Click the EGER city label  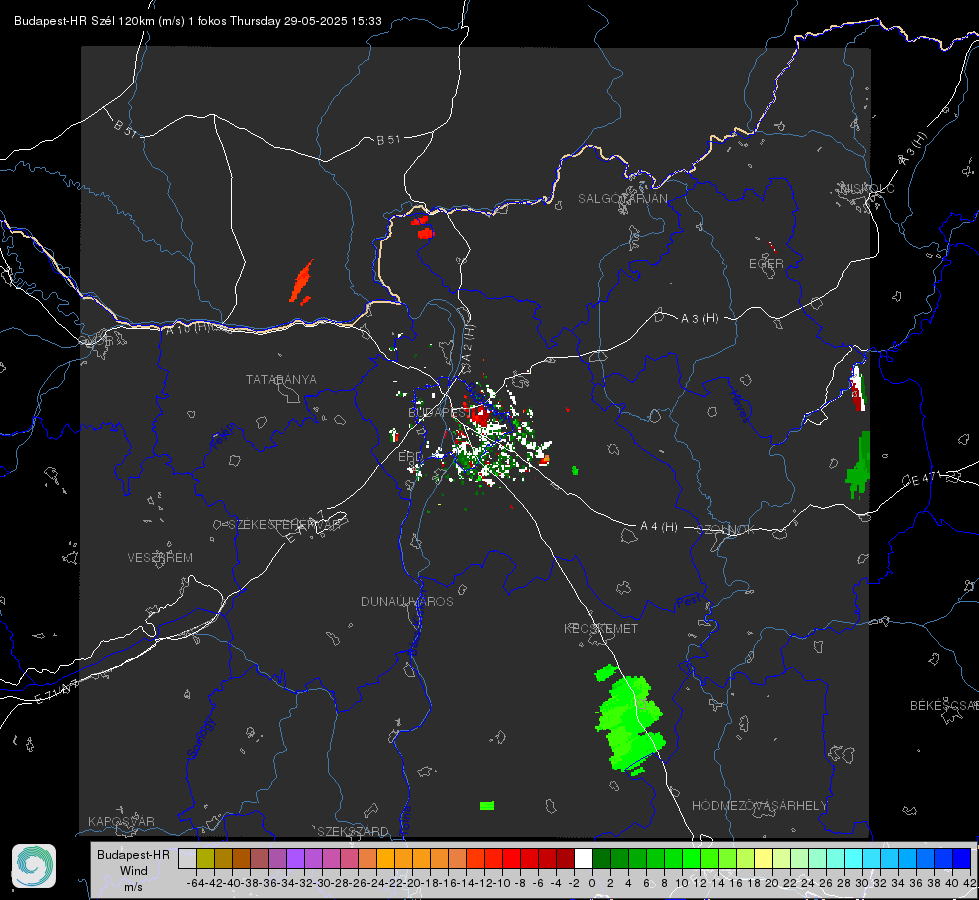click(766, 264)
